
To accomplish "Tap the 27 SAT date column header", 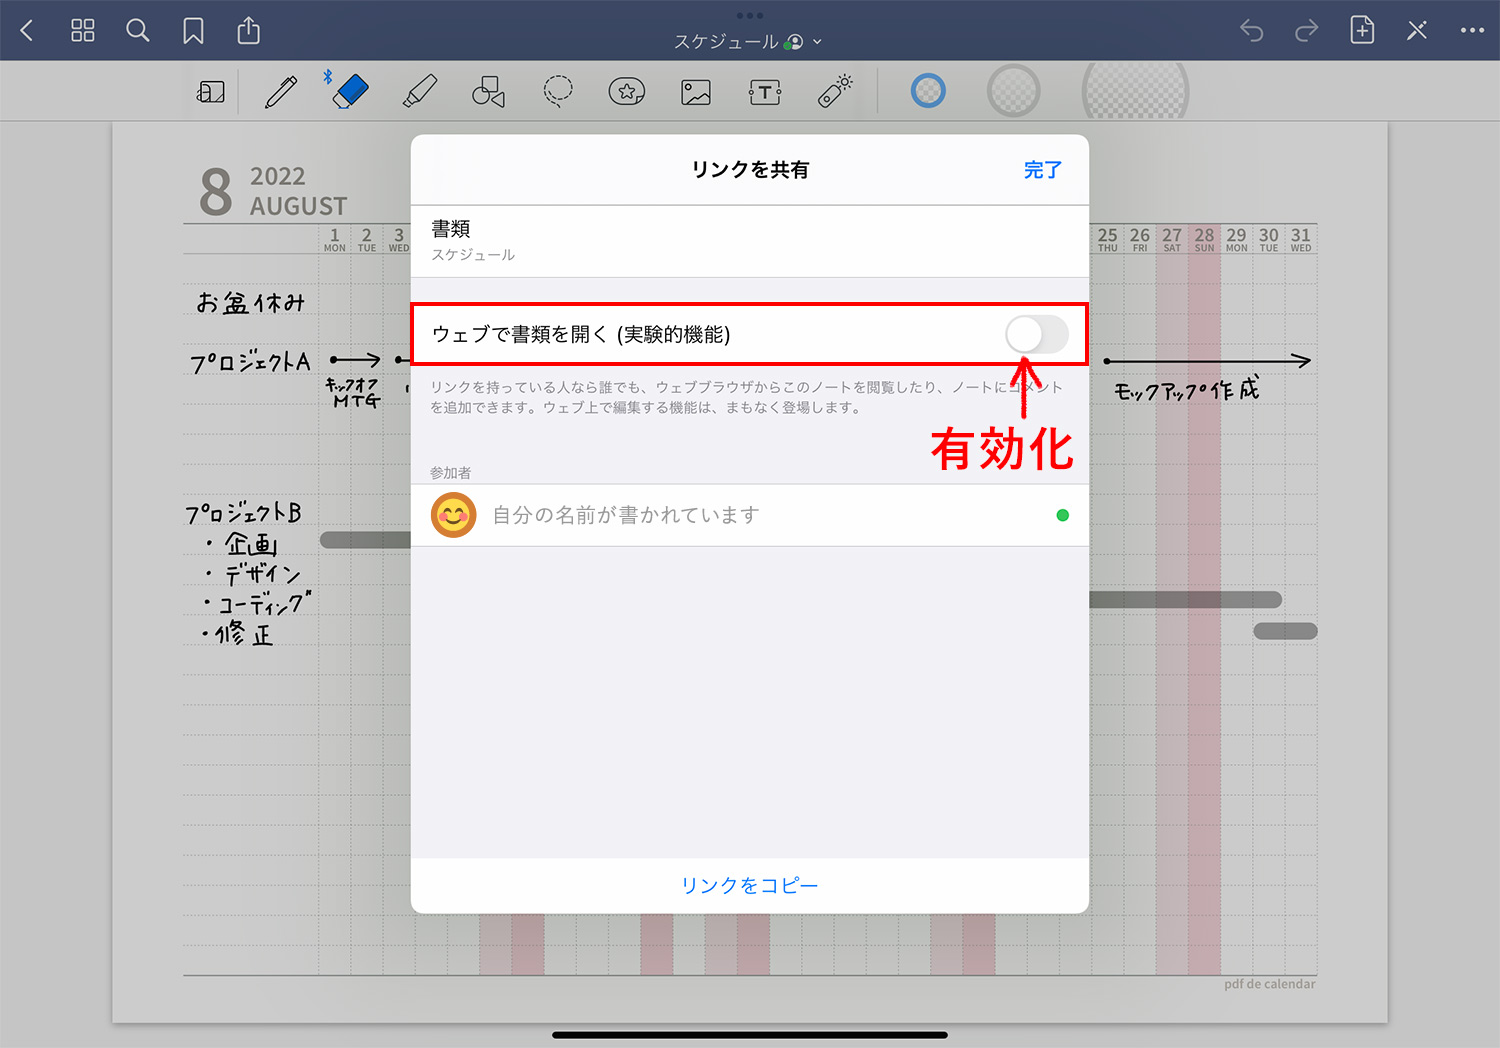I will tap(1172, 240).
